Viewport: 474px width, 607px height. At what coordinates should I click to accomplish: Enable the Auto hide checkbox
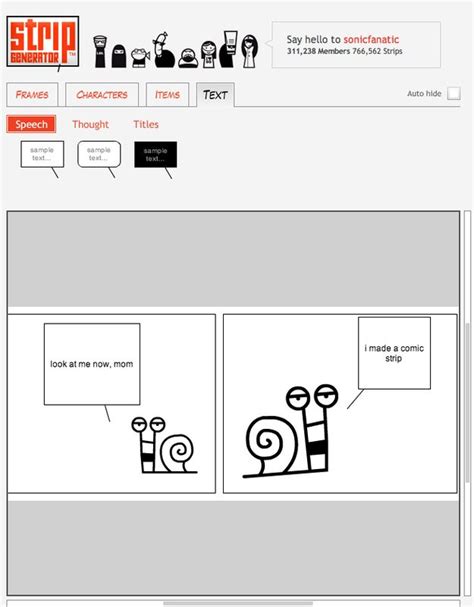coord(453,93)
